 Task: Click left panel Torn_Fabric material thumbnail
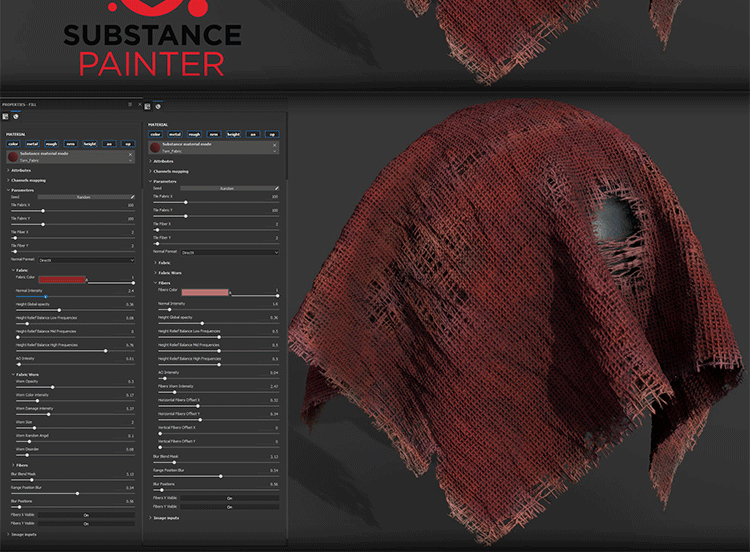coord(13,156)
